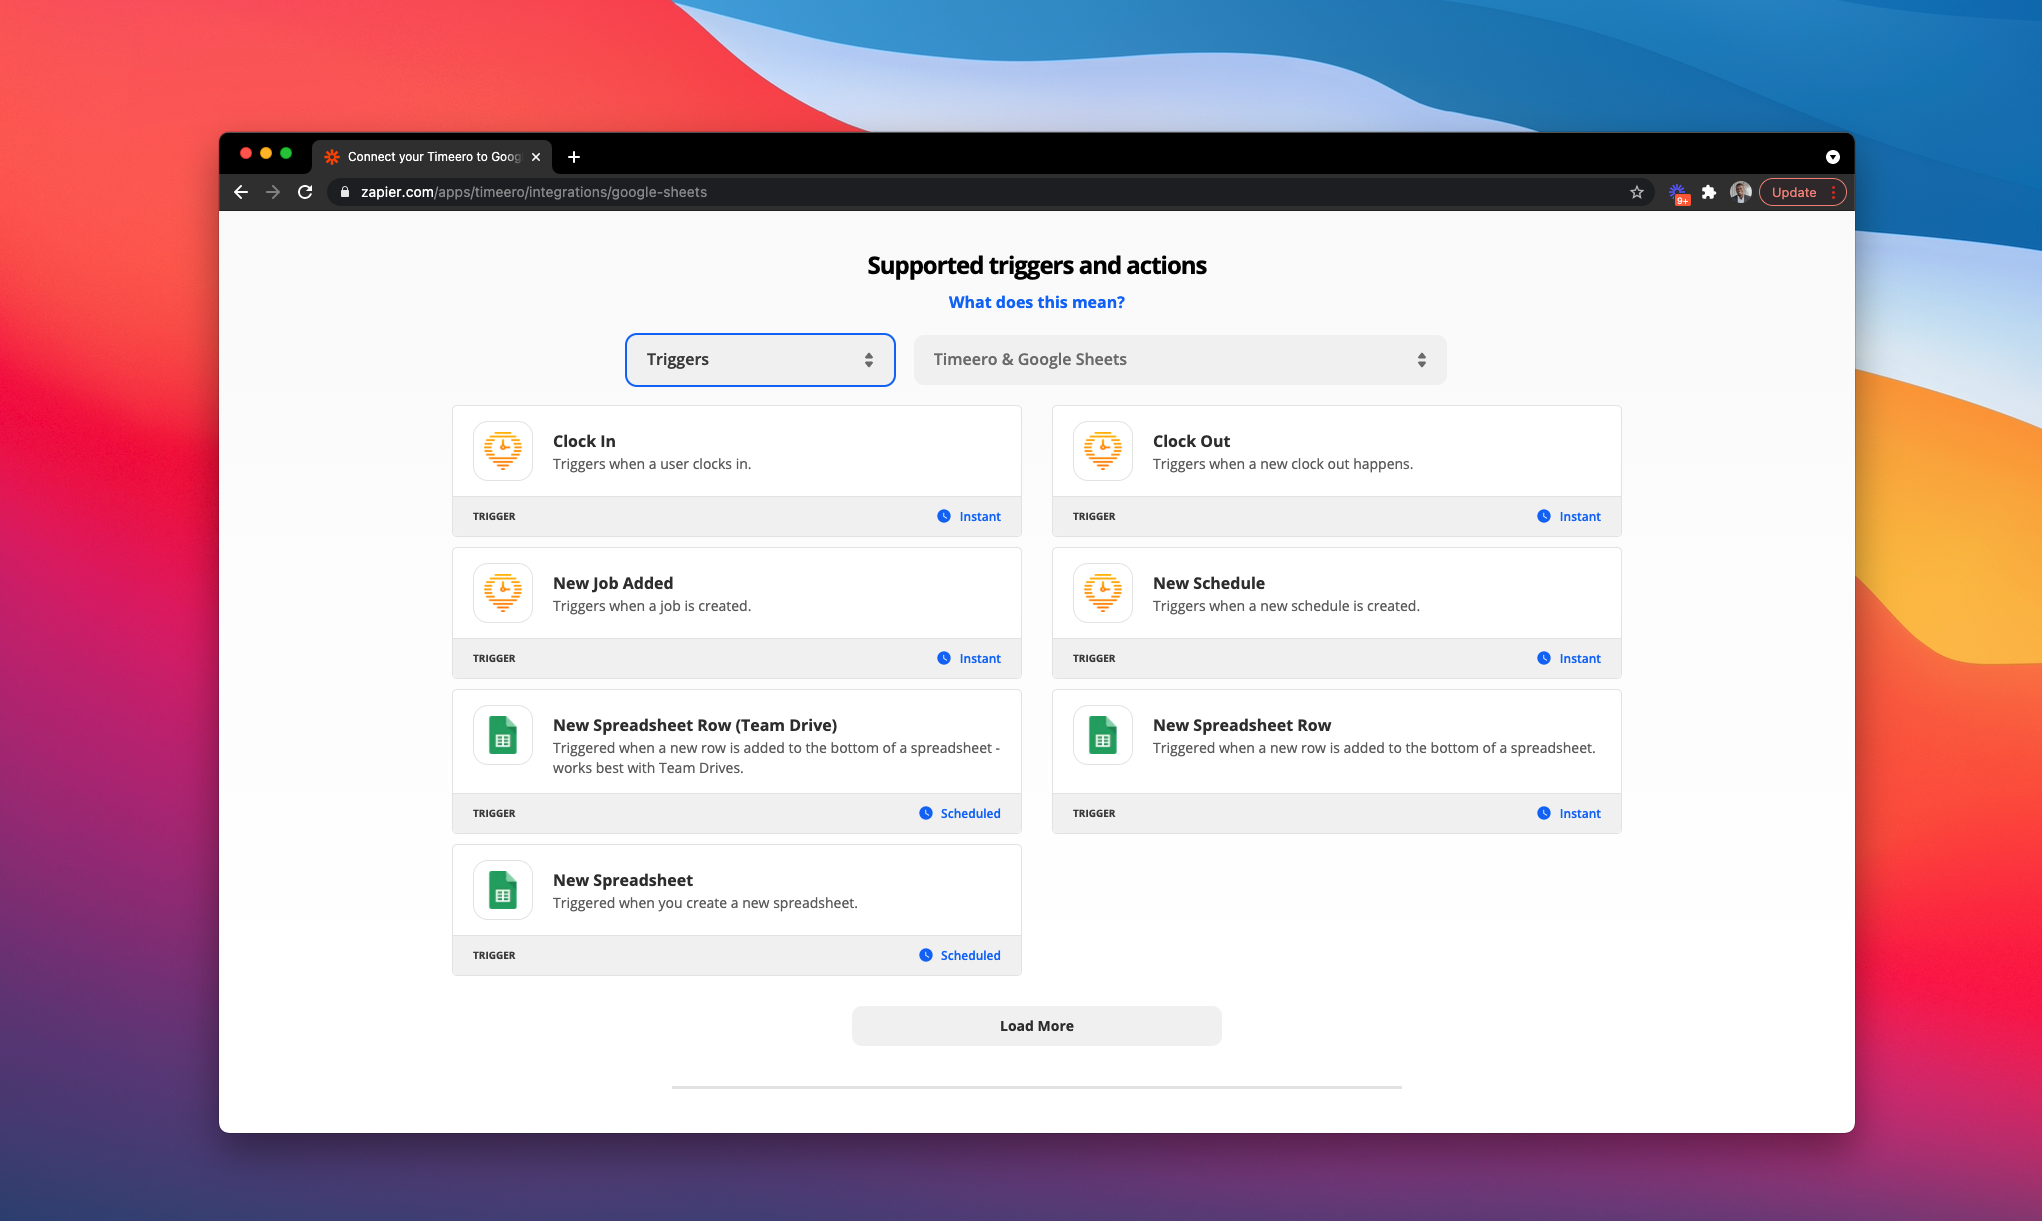Click text 'Triggers when a new schedule is created.'
The height and width of the screenshot is (1221, 2042).
click(1286, 606)
